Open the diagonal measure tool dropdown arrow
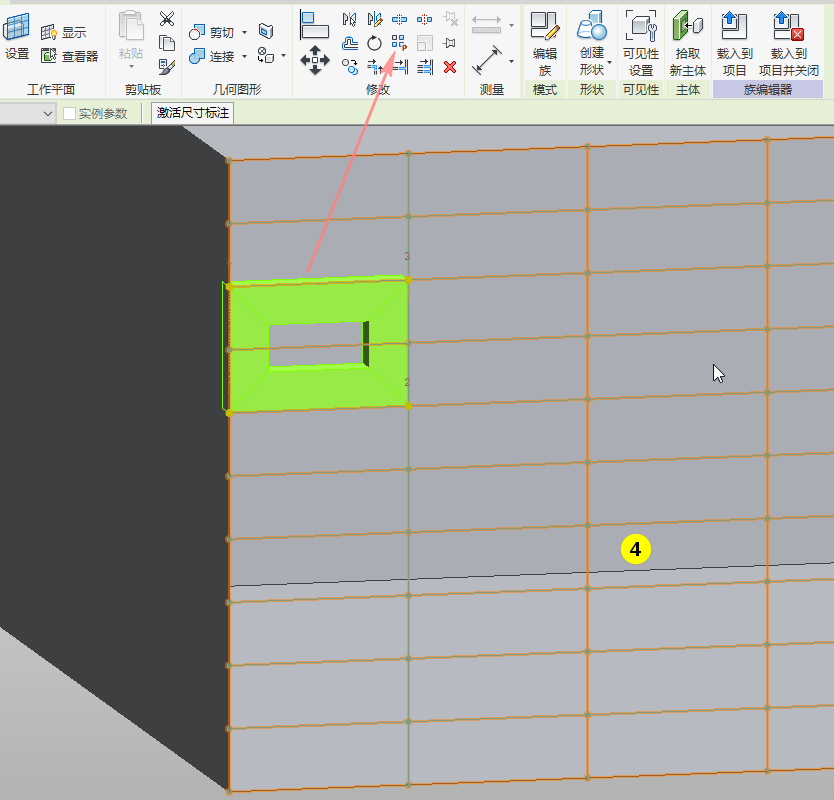The image size is (834, 800). point(512,62)
